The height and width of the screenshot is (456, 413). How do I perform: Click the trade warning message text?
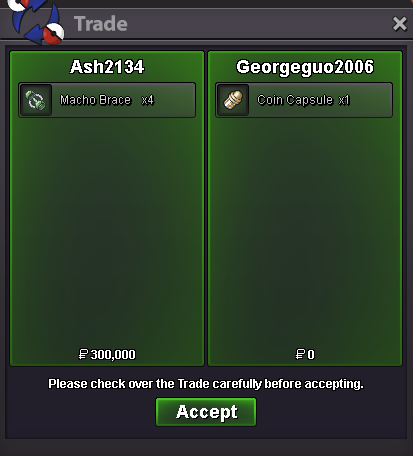click(206, 384)
